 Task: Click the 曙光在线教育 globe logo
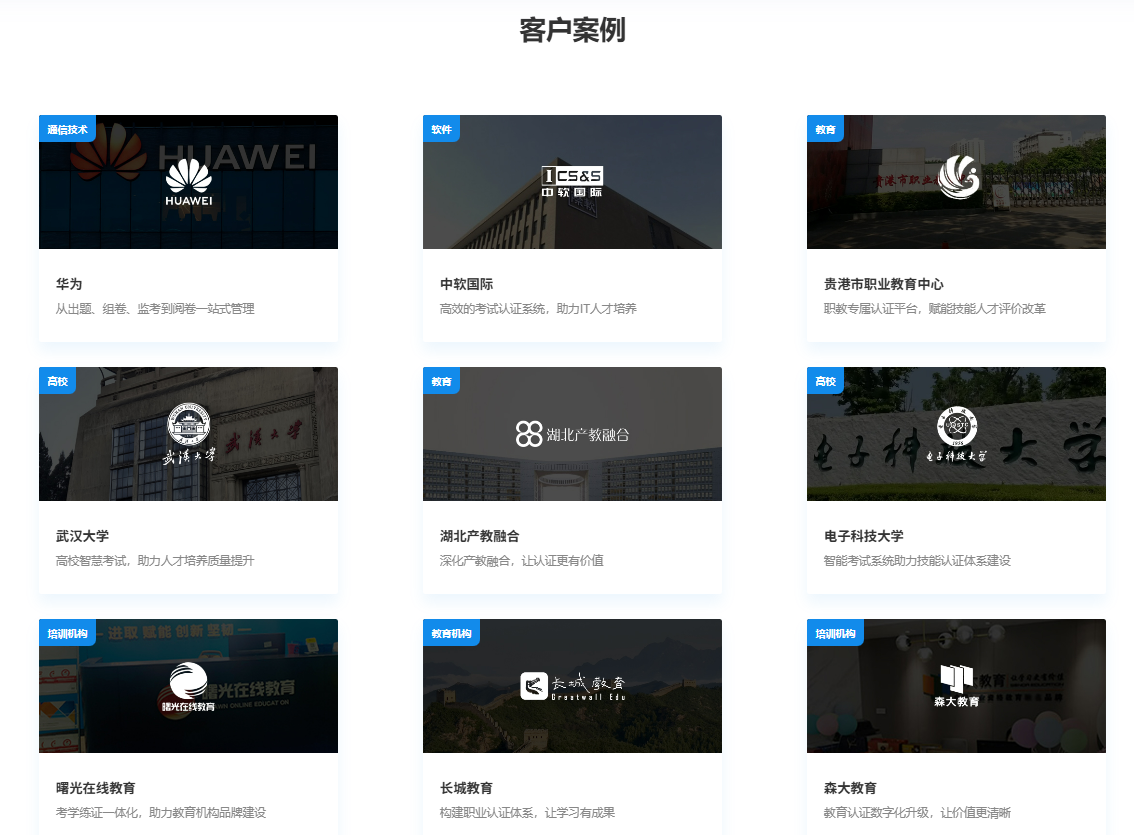tap(189, 687)
